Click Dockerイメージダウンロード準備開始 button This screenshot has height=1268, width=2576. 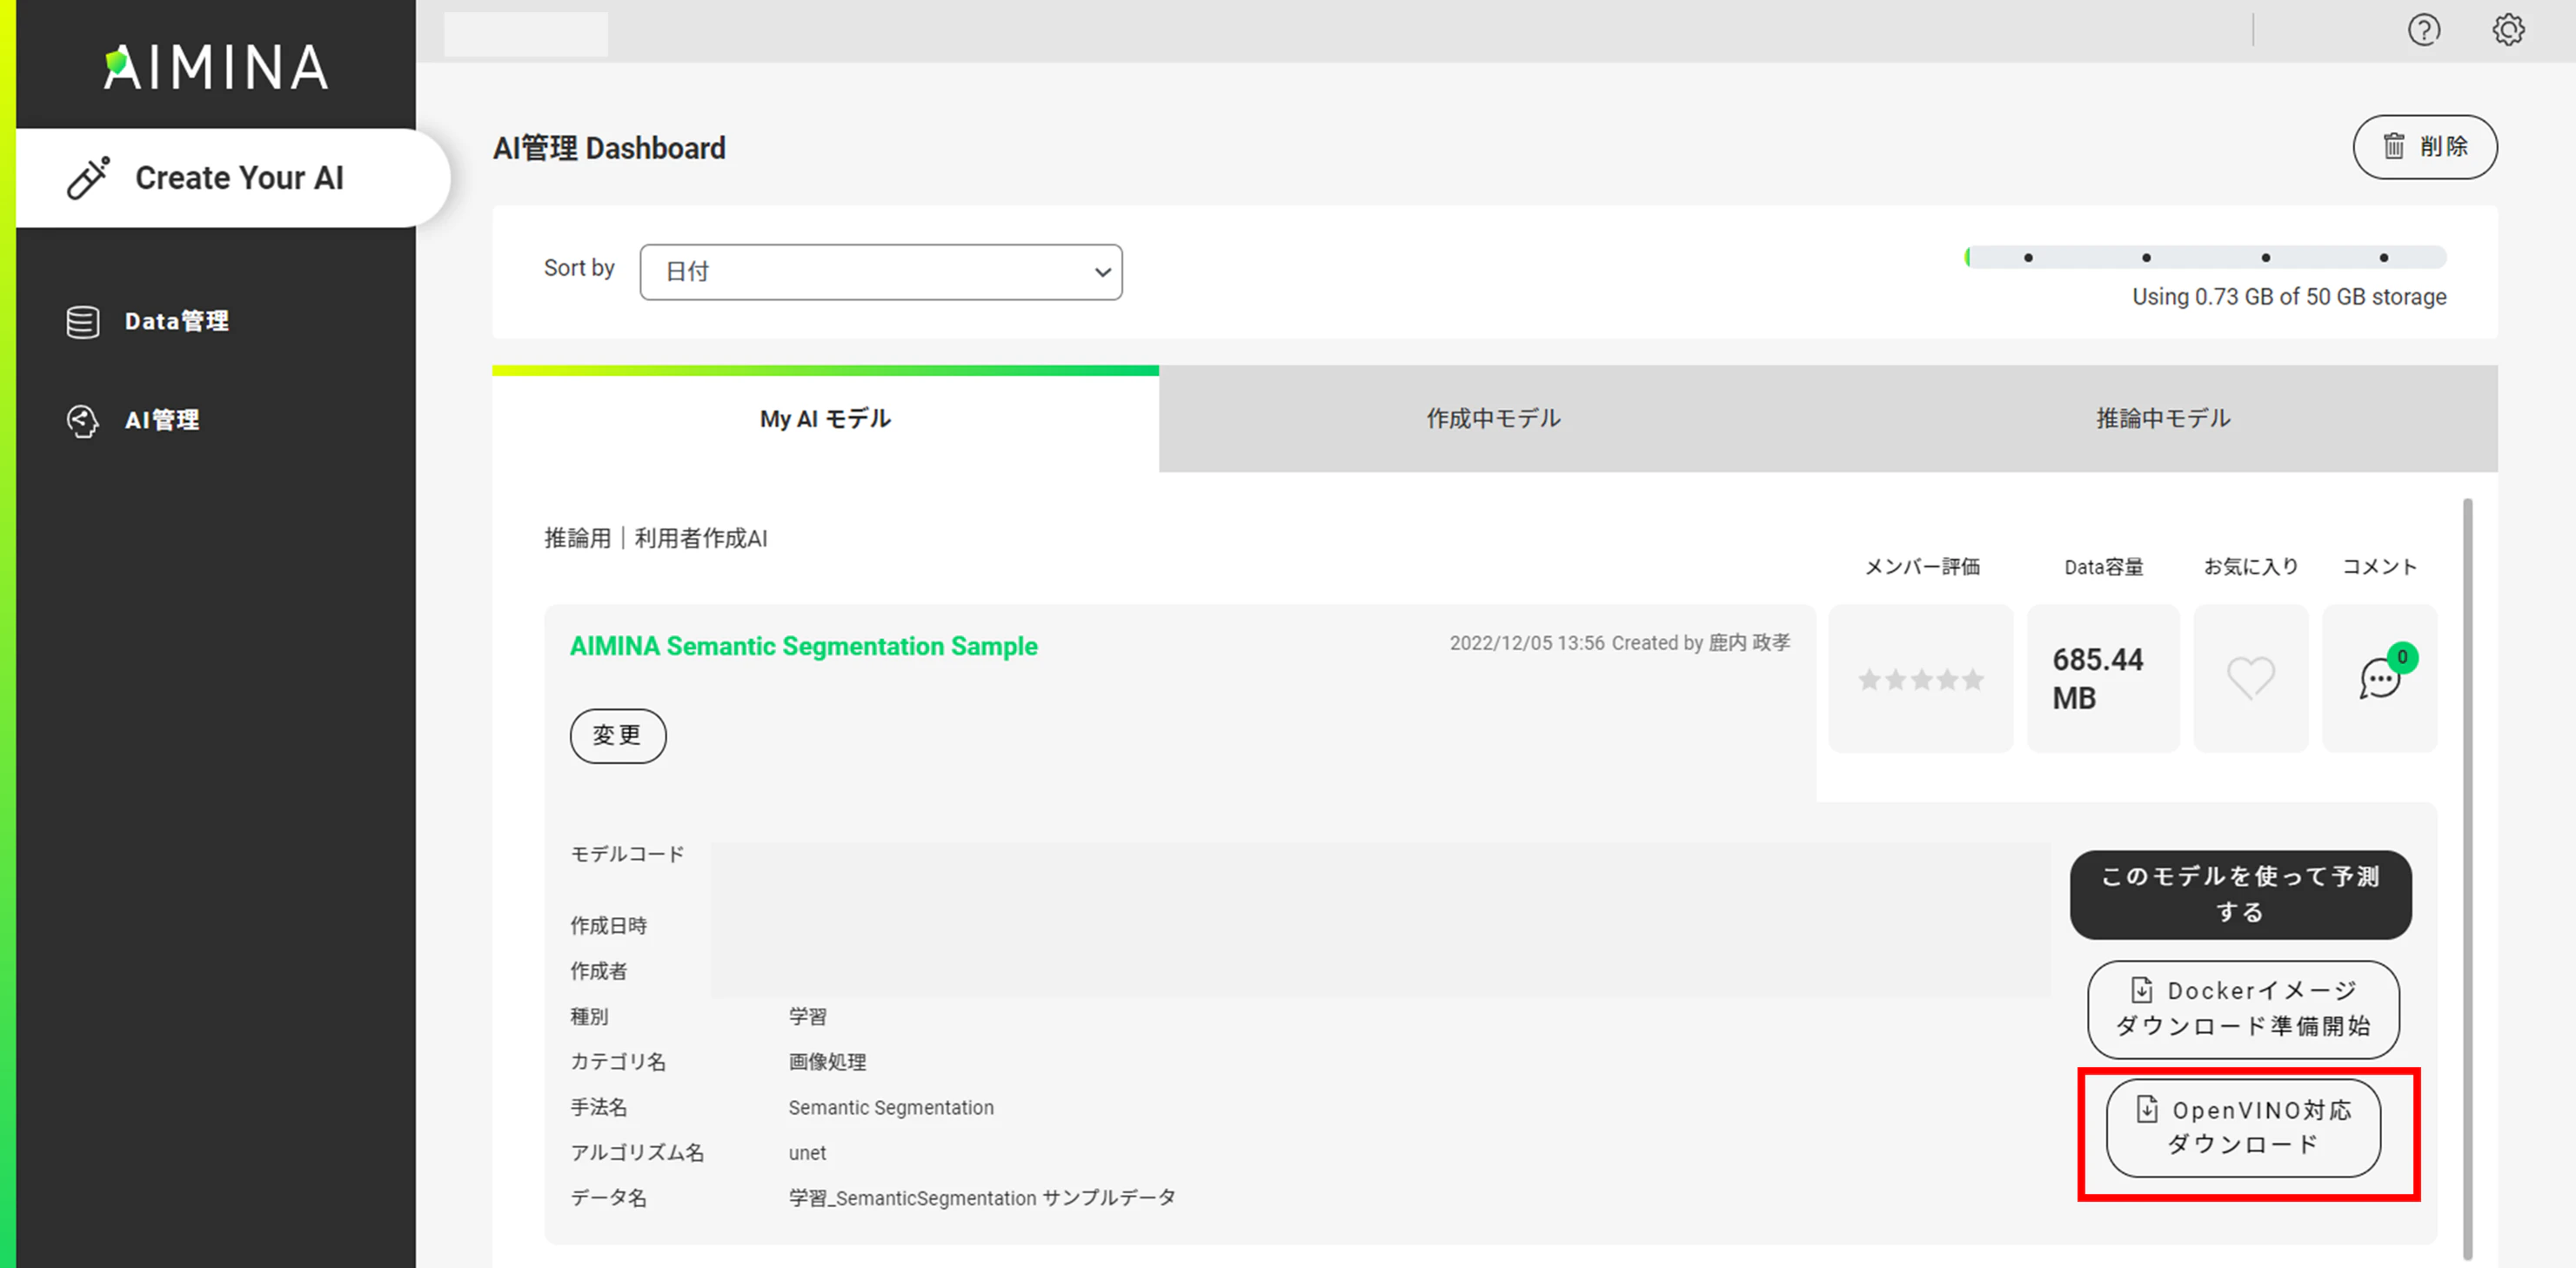(2243, 1009)
